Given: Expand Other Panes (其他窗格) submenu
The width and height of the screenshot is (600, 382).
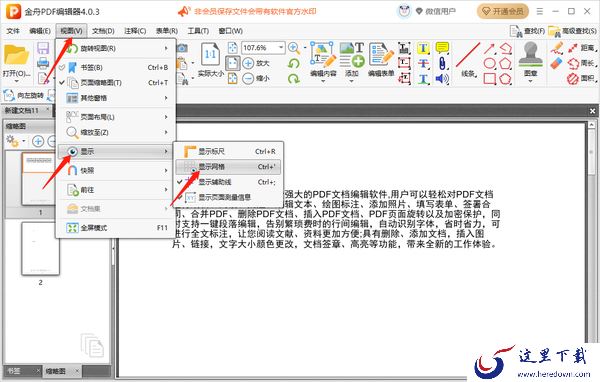Looking at the screenshot, I should click(116, 98).
